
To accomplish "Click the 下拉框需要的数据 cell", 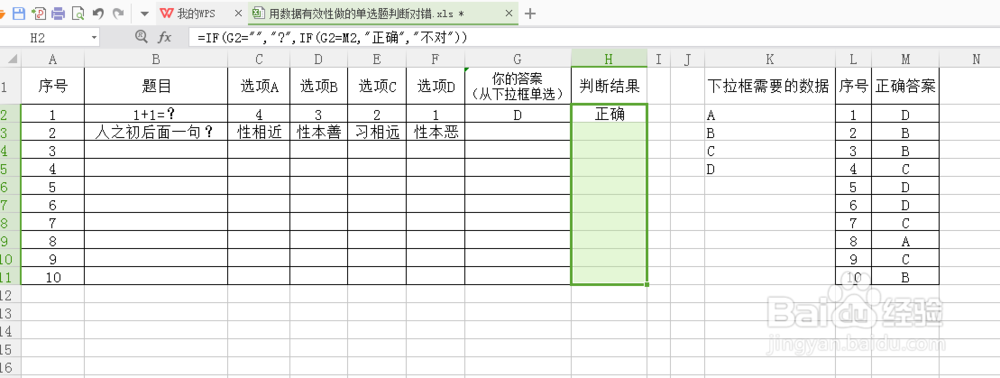I will point(770,86).
